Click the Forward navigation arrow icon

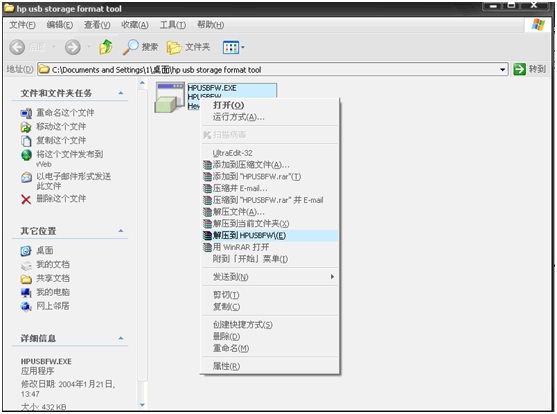[72, 47]
